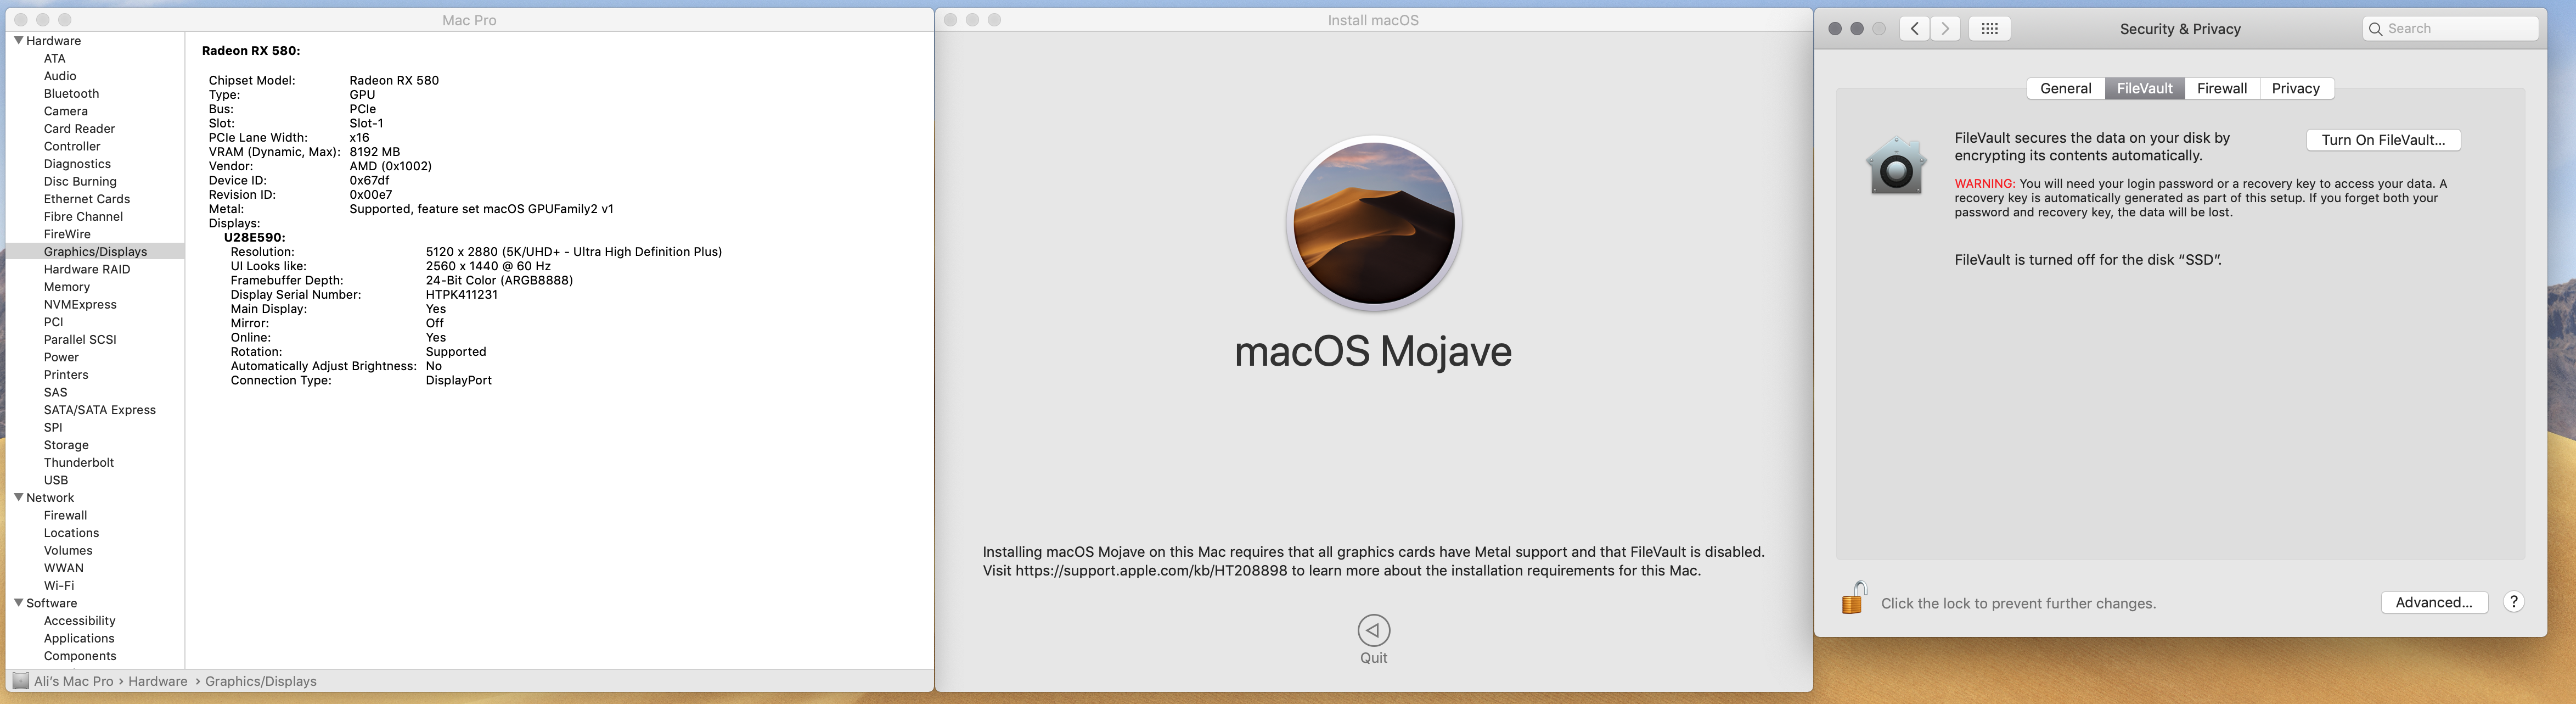2576x704 pixels.
Task: Go back with the left chevron button
Action: [x=1914, y=29]
